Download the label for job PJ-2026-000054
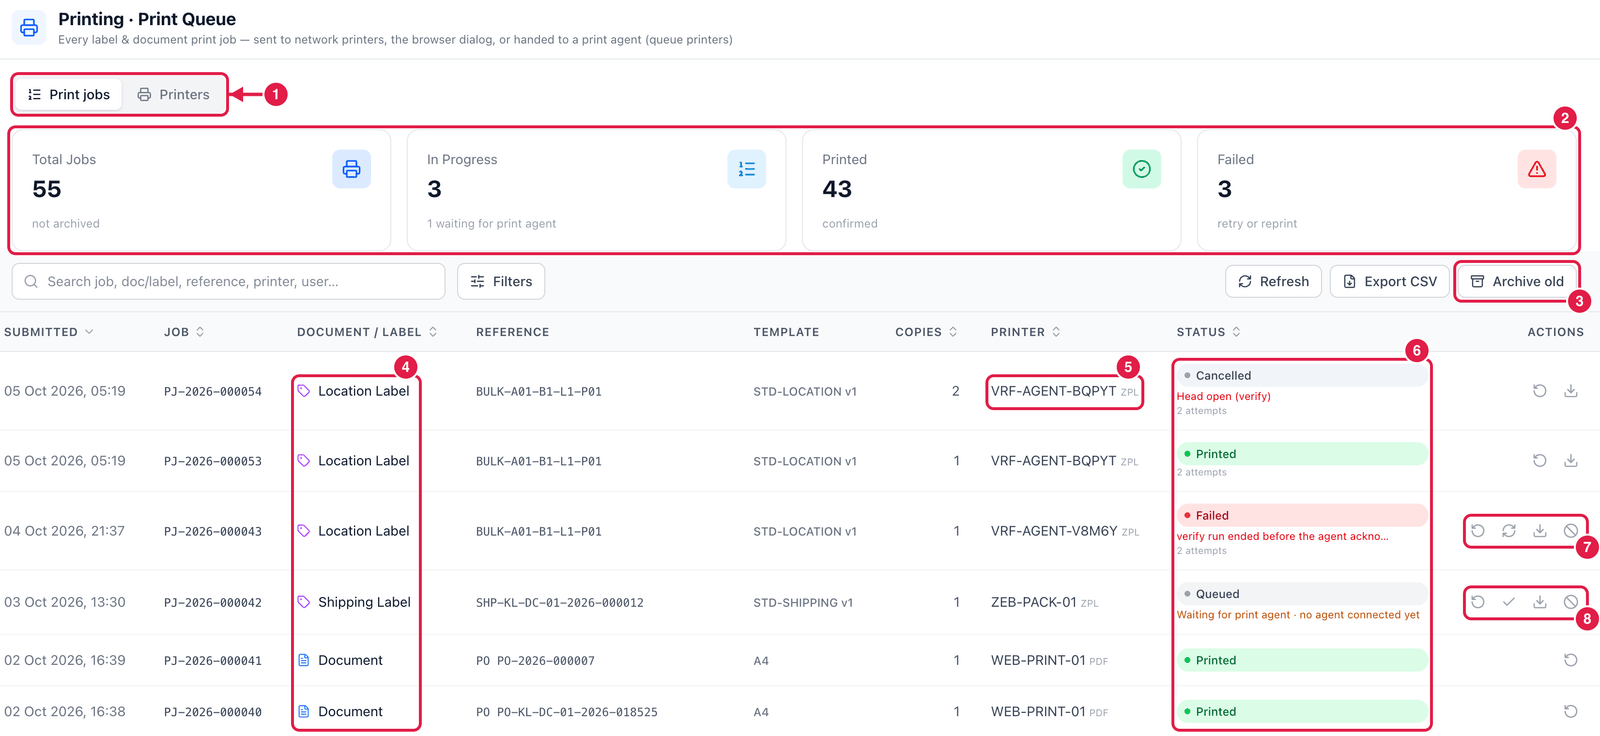 [x=1571, y=391]
